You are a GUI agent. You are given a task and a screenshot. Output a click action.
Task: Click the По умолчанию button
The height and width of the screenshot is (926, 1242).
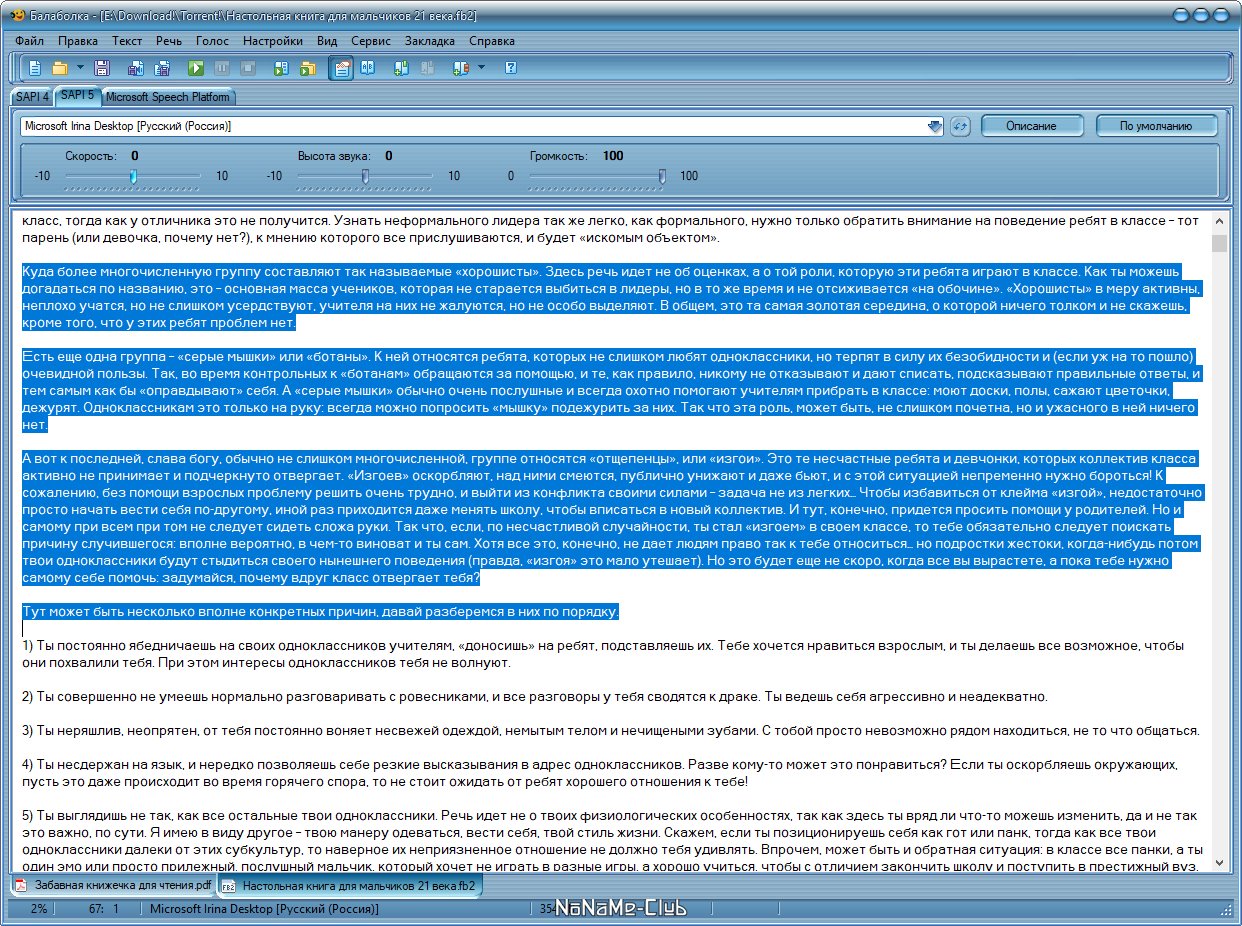1156,126
